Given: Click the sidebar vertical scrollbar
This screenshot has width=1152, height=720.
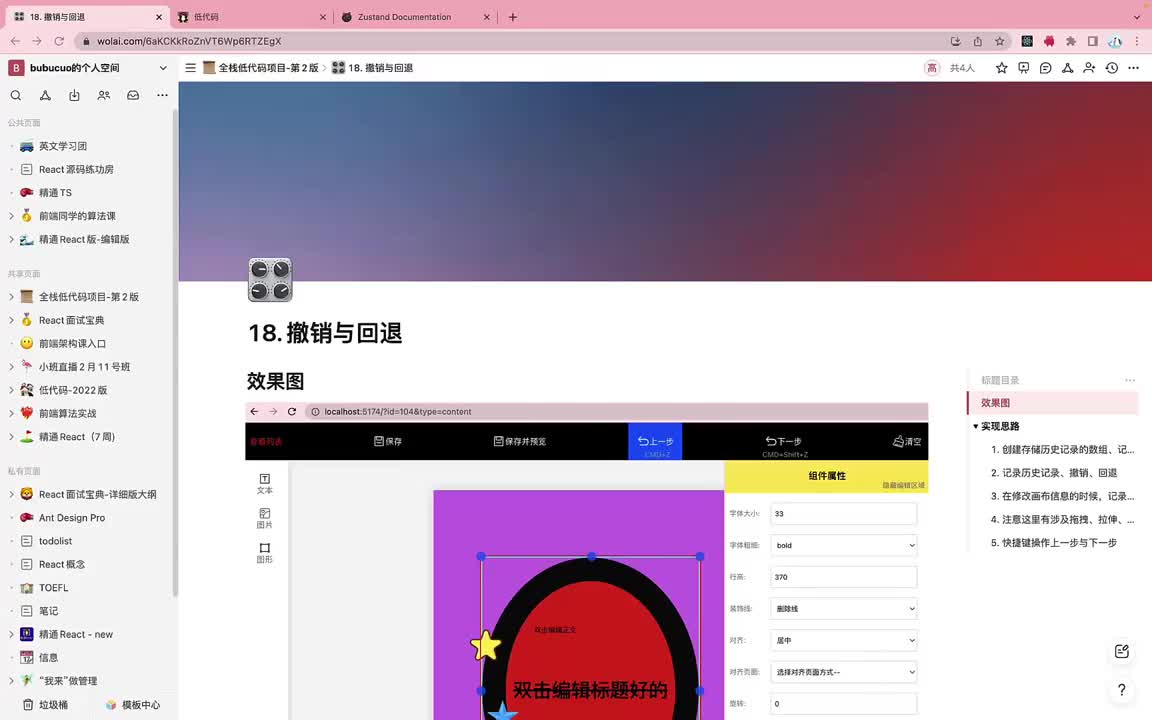Looking at the screenshot, I should point(175,353).
